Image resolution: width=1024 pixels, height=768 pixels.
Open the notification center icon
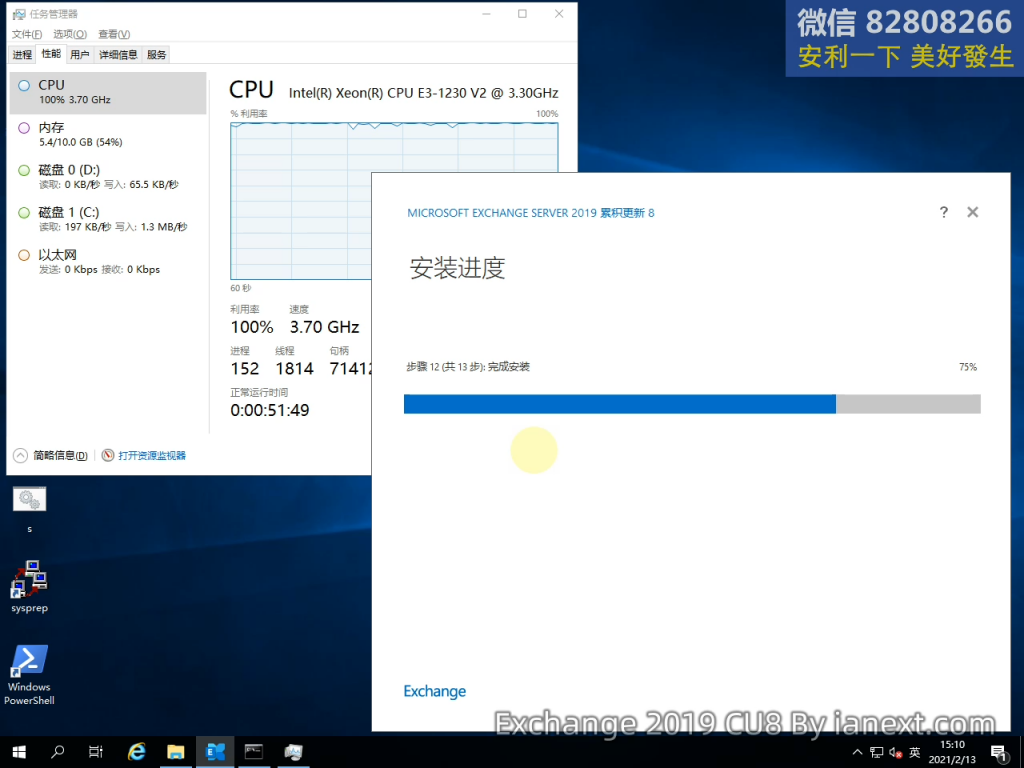pyautogui.click(x=998, y=752)
